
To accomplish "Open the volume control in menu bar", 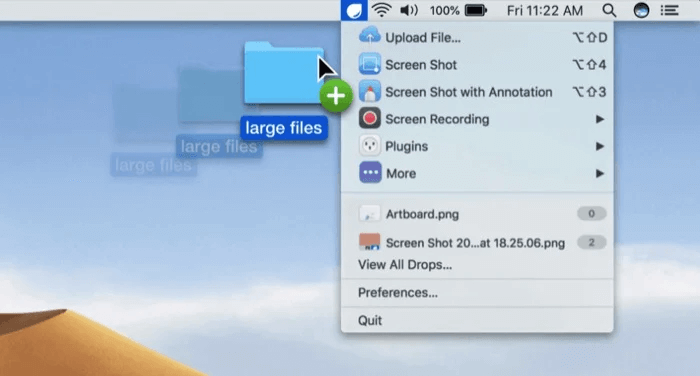I will pyautogui.click(x=408, y=10).
